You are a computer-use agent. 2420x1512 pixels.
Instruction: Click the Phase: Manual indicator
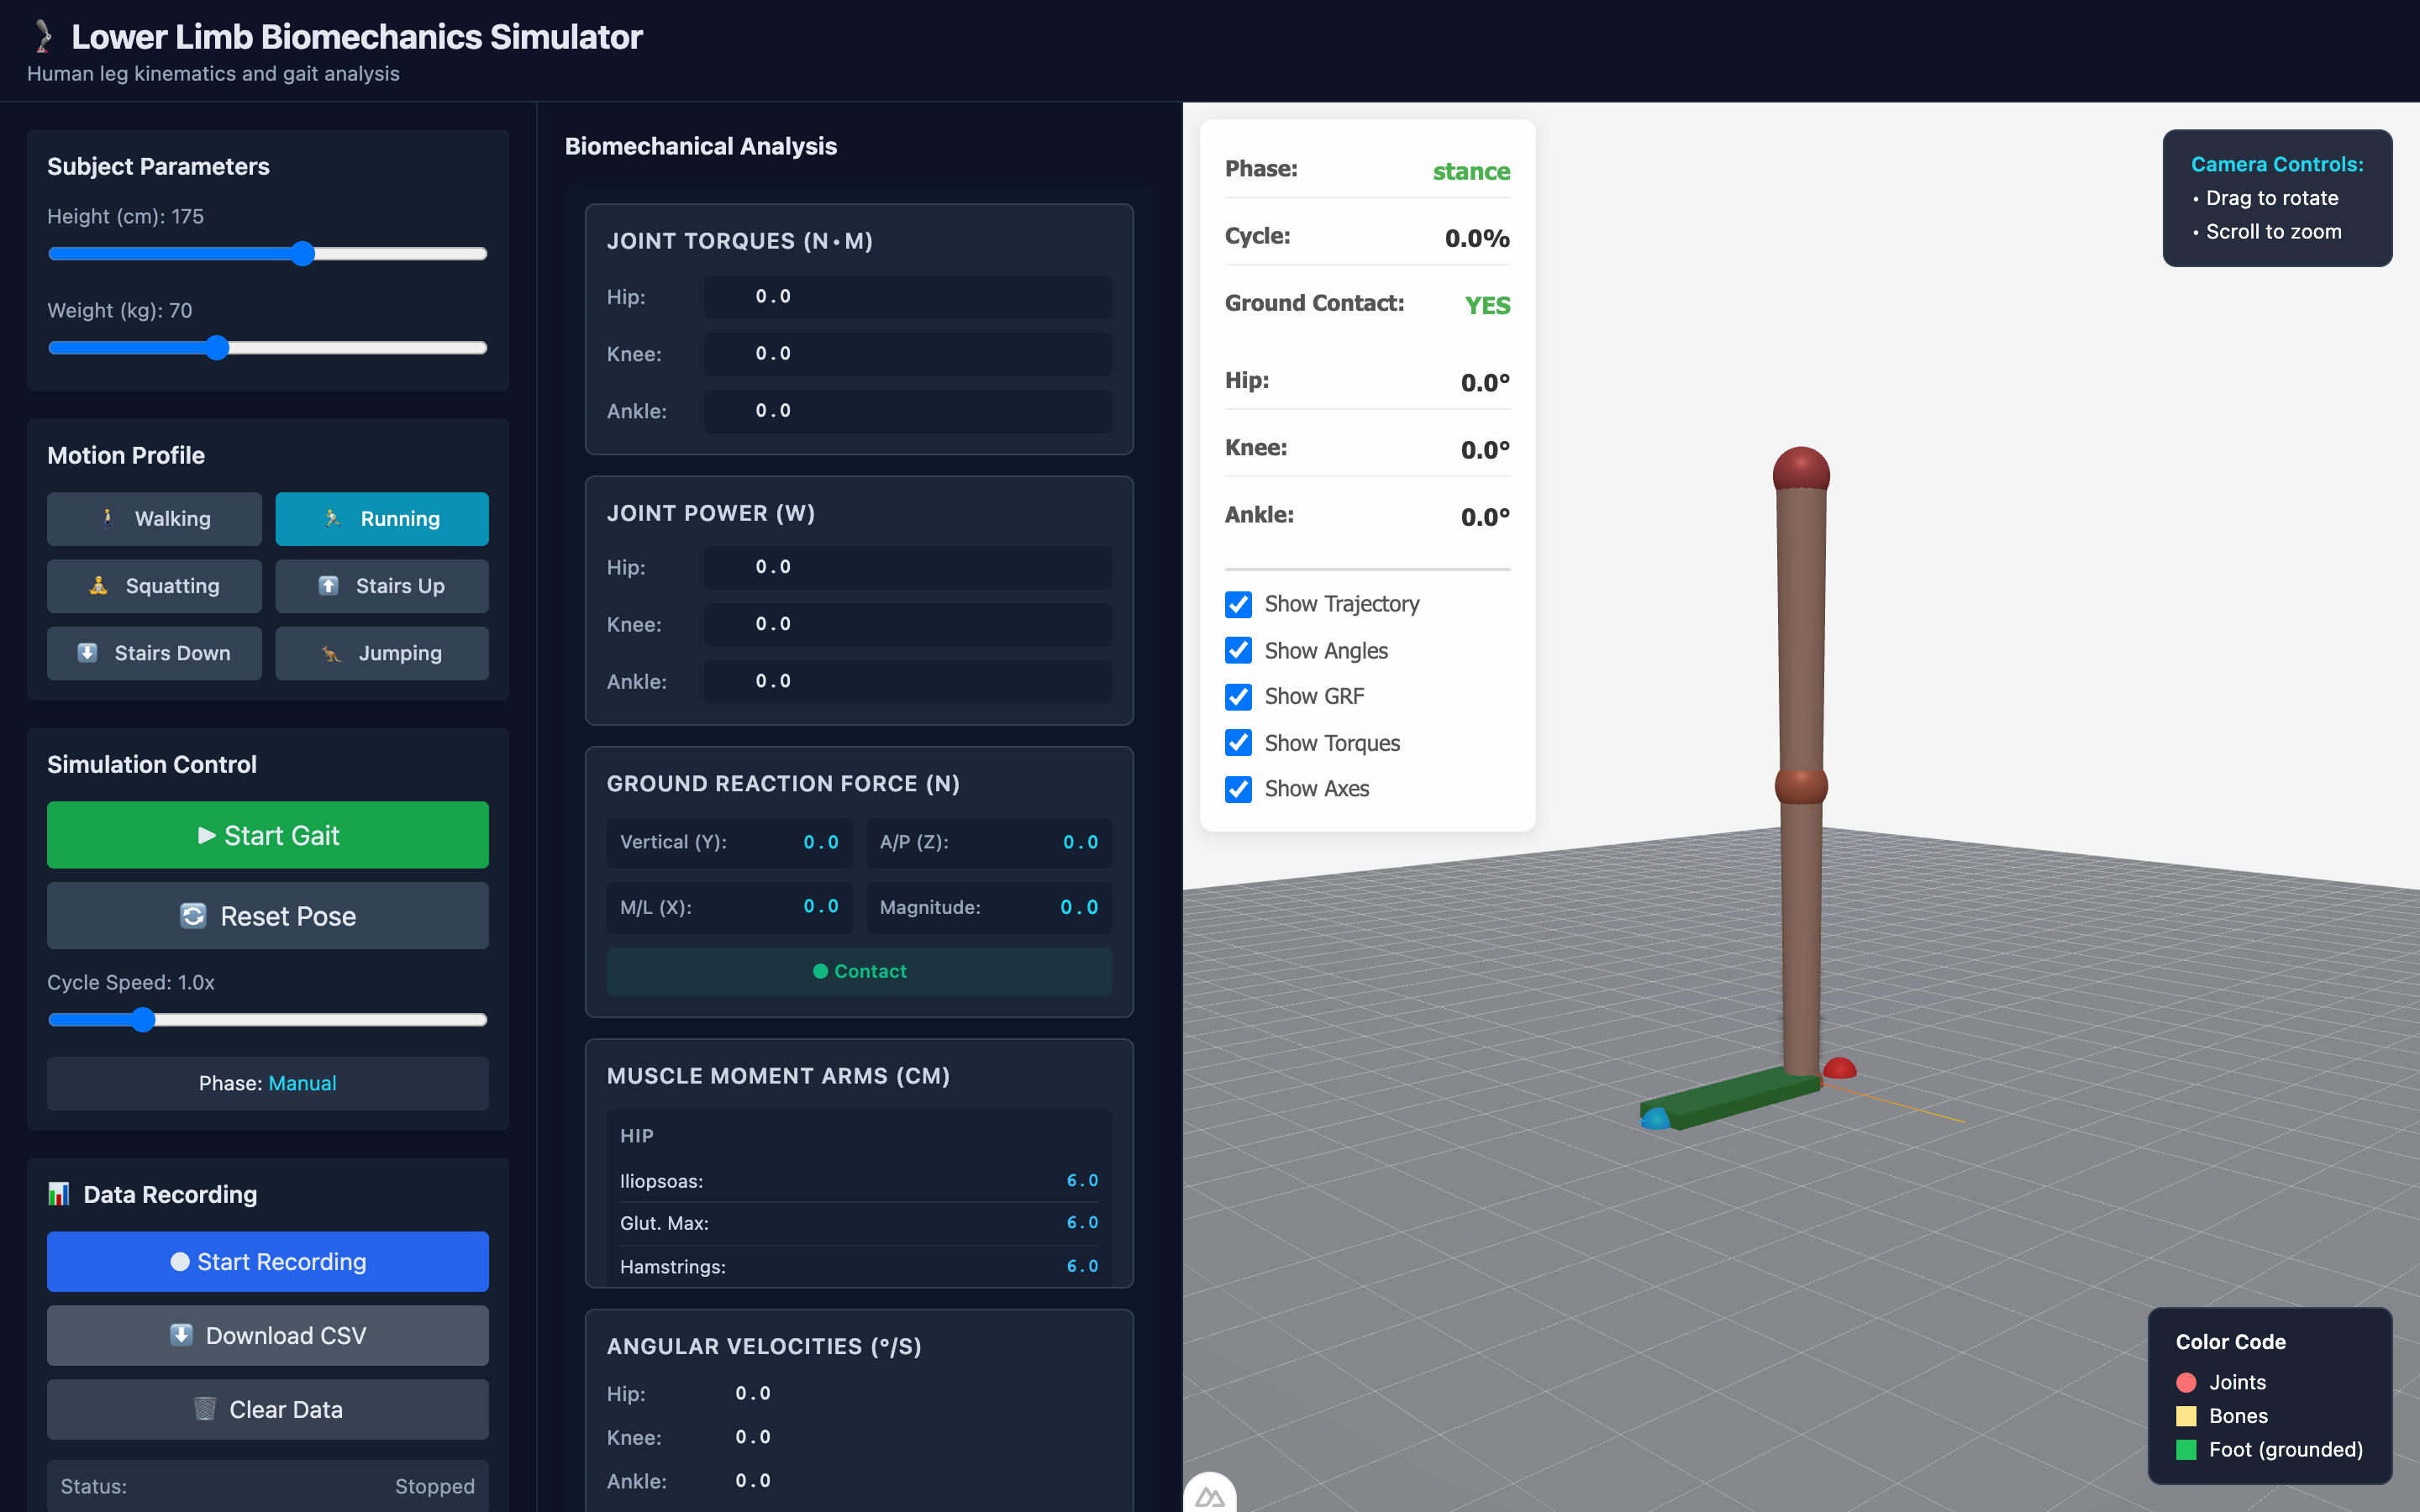[268, 1083]
